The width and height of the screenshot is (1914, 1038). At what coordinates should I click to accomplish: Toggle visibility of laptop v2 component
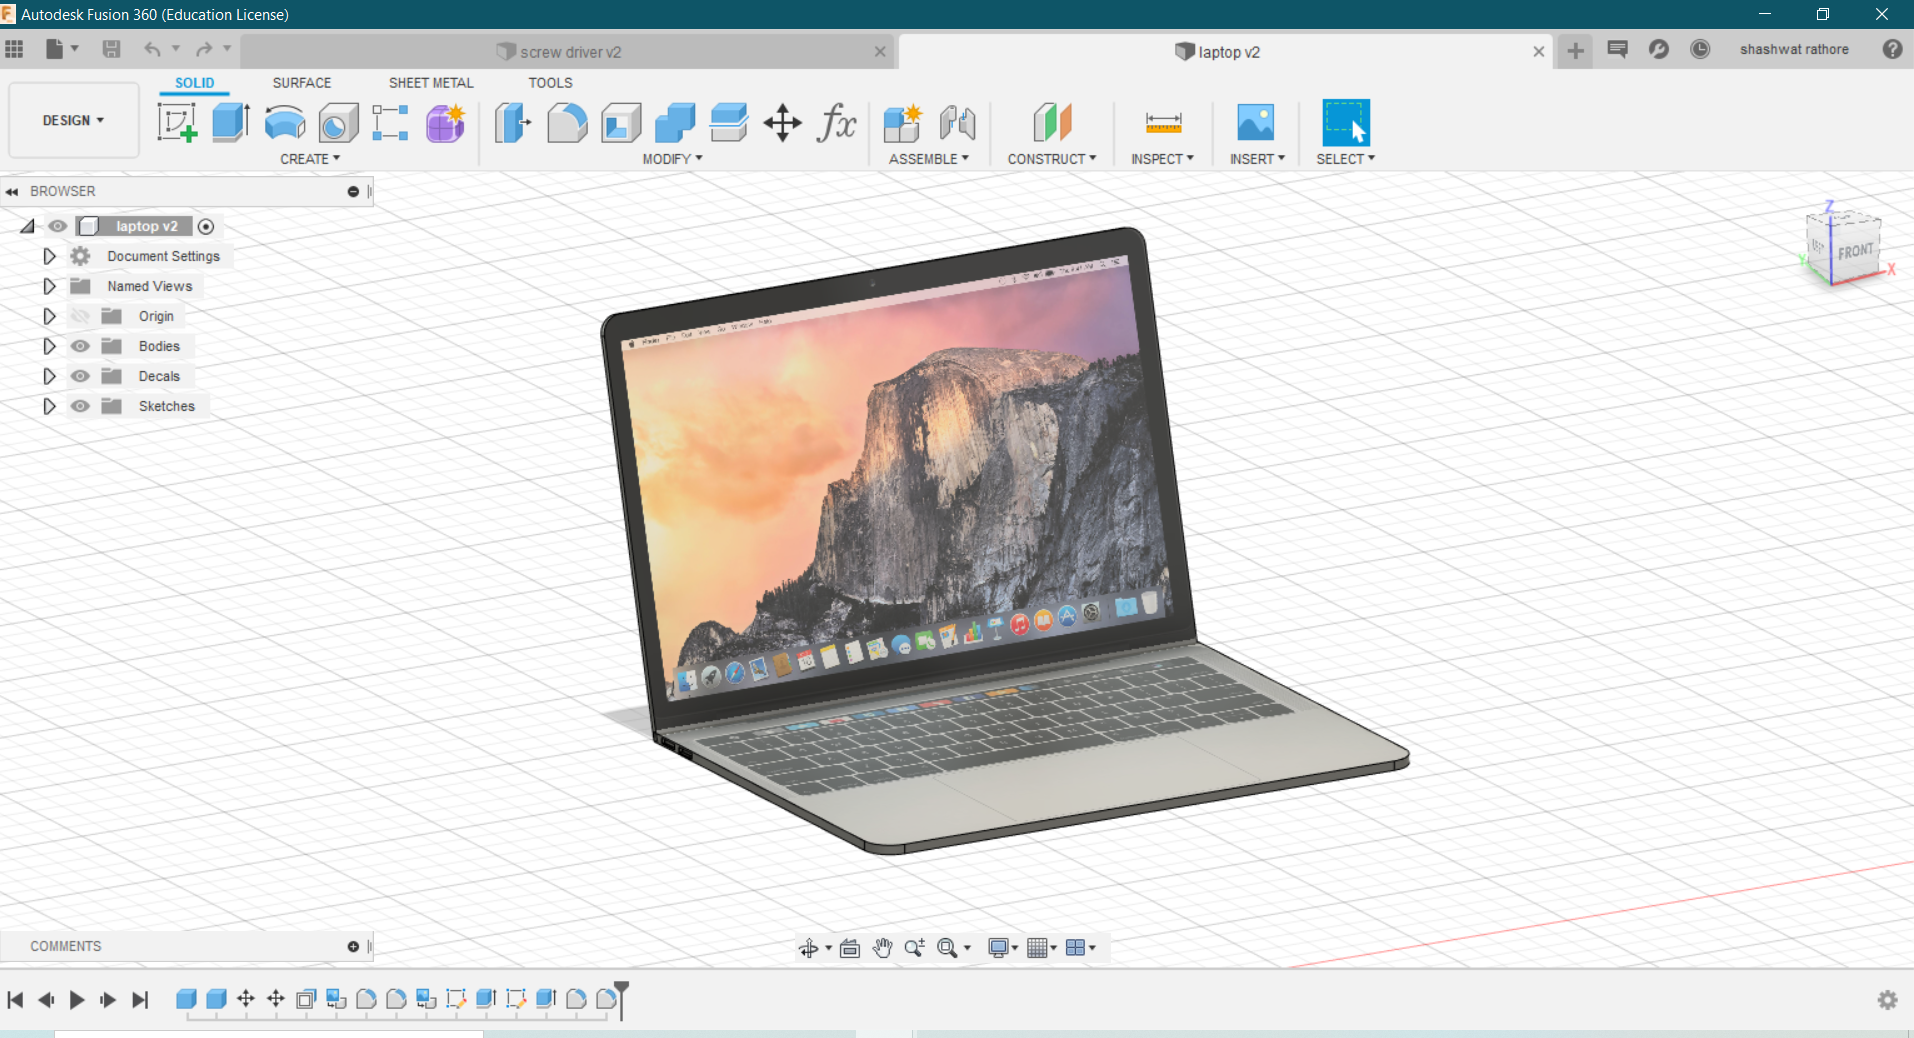58,226
